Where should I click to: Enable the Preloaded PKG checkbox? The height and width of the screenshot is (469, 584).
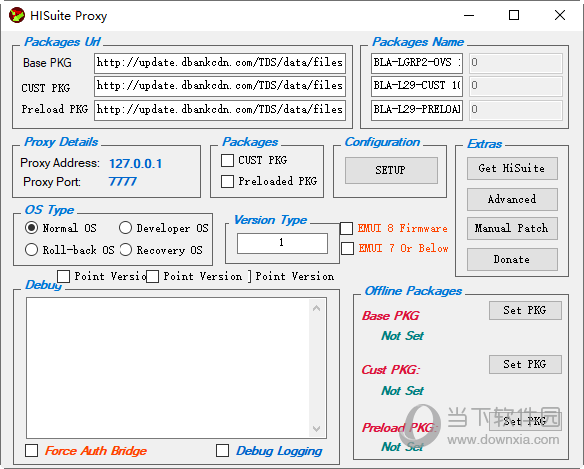[227, 181]
